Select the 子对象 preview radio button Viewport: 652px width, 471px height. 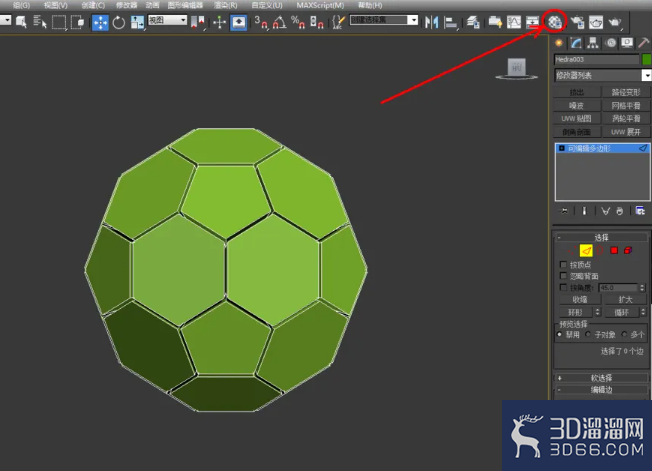[x=588, y=334]
